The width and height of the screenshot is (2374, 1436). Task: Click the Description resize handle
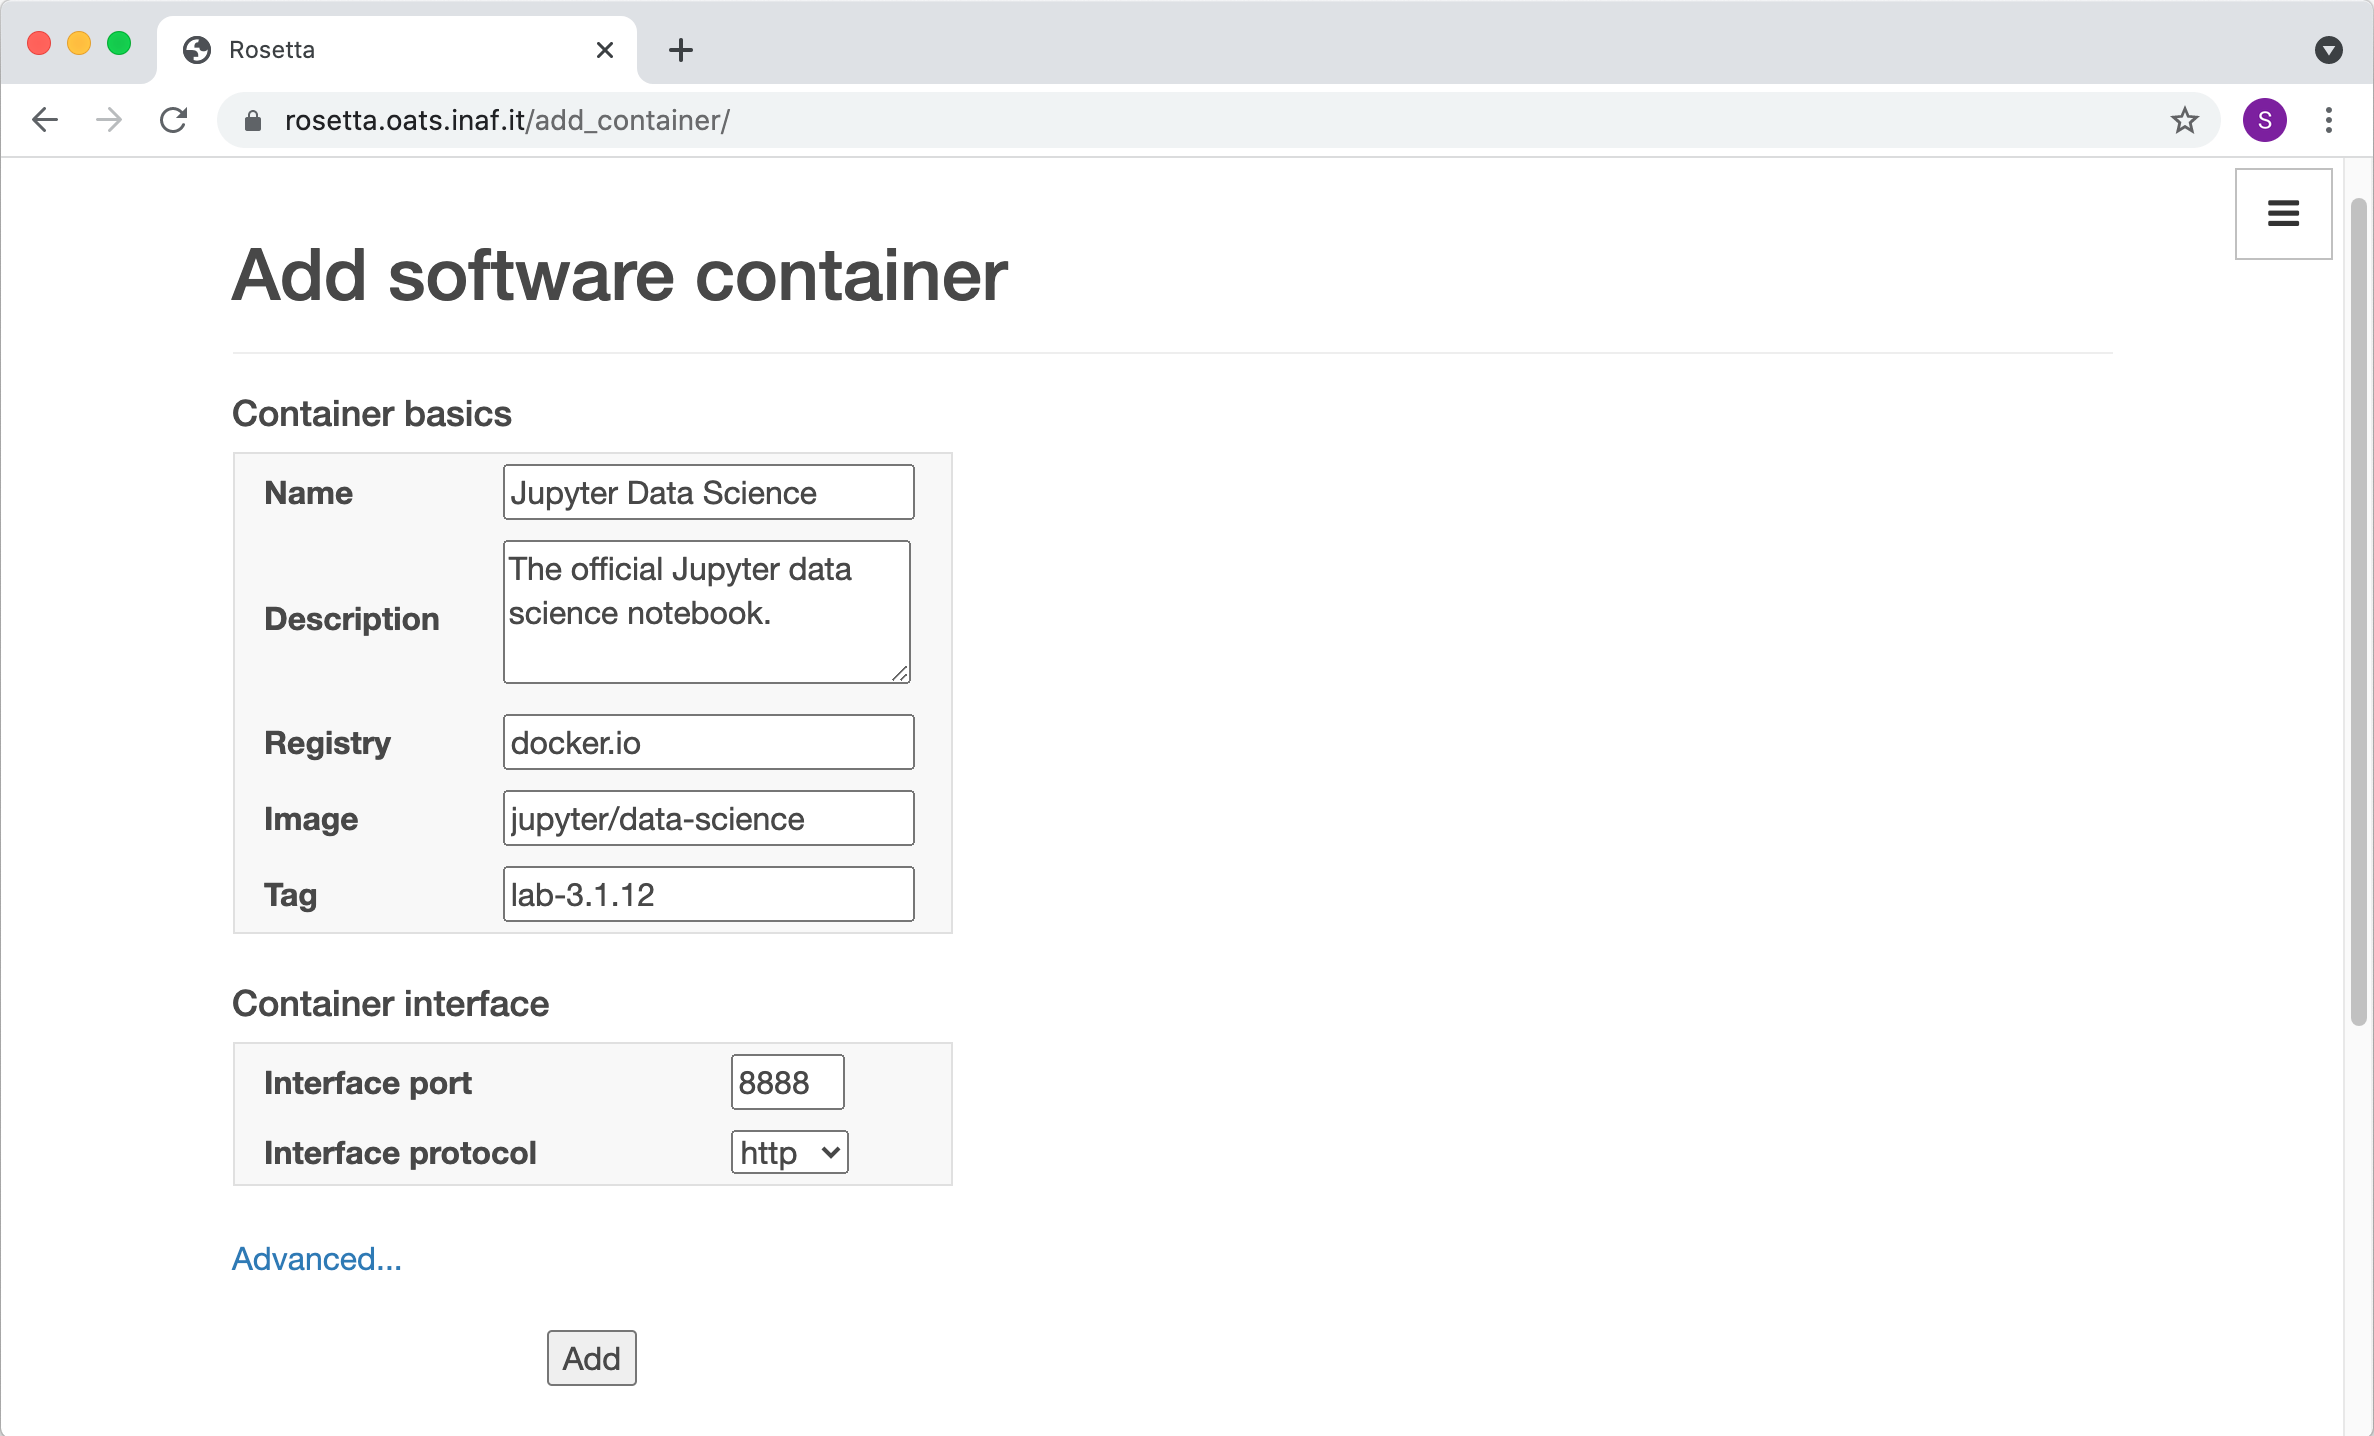pos(900,673)
